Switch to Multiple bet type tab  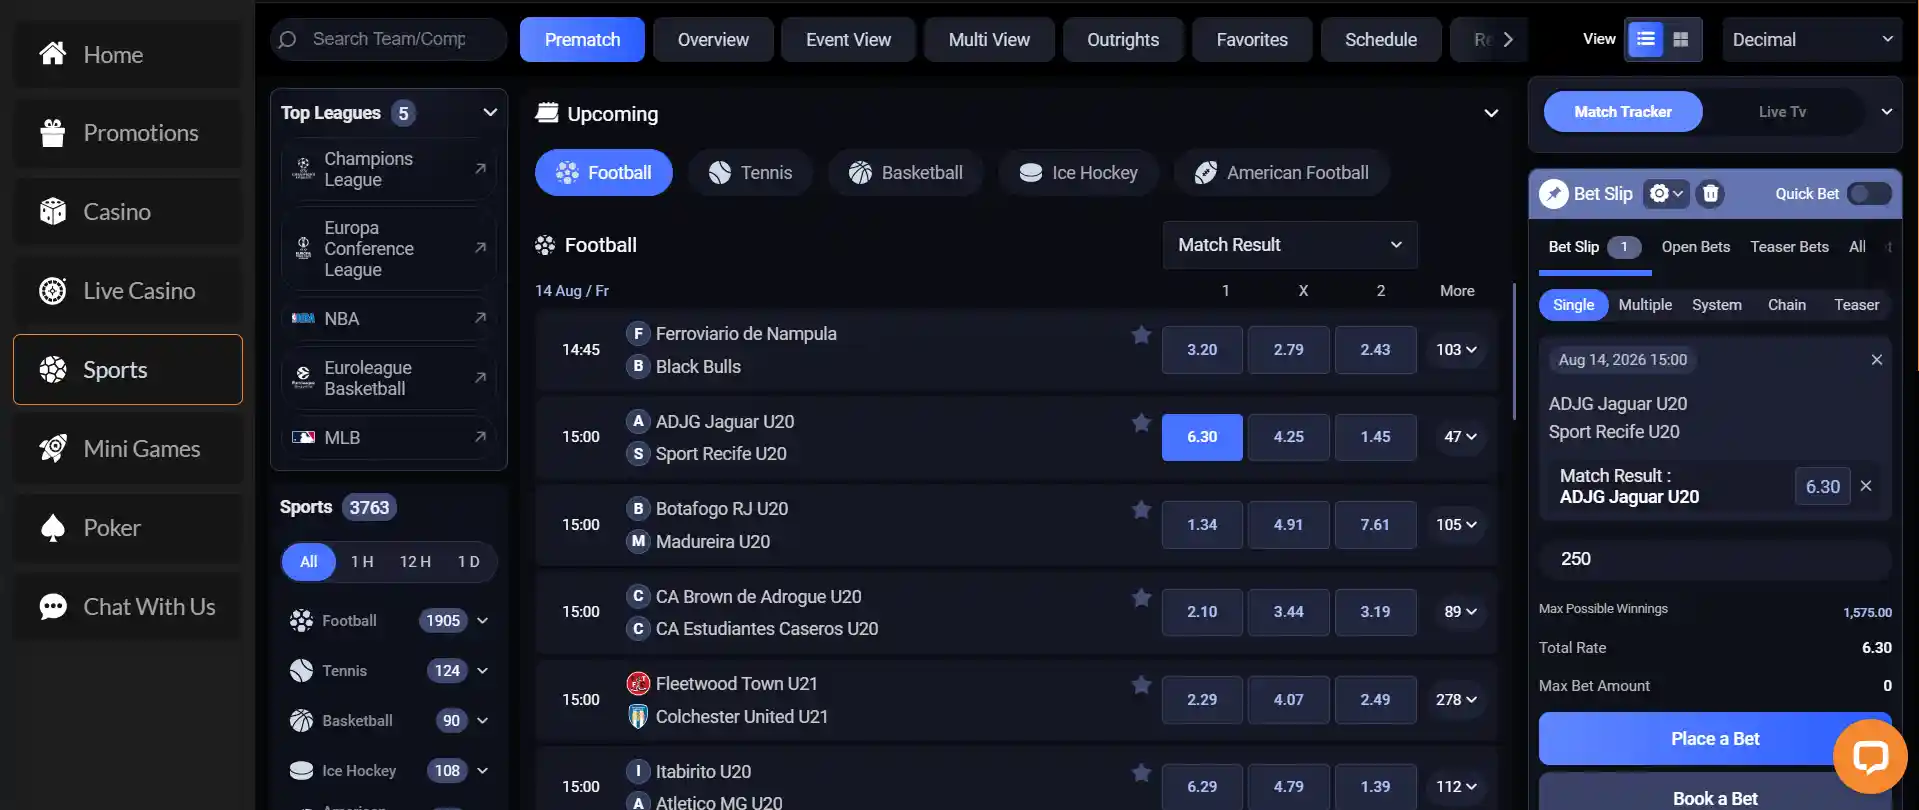click(x=1645, y=305)
